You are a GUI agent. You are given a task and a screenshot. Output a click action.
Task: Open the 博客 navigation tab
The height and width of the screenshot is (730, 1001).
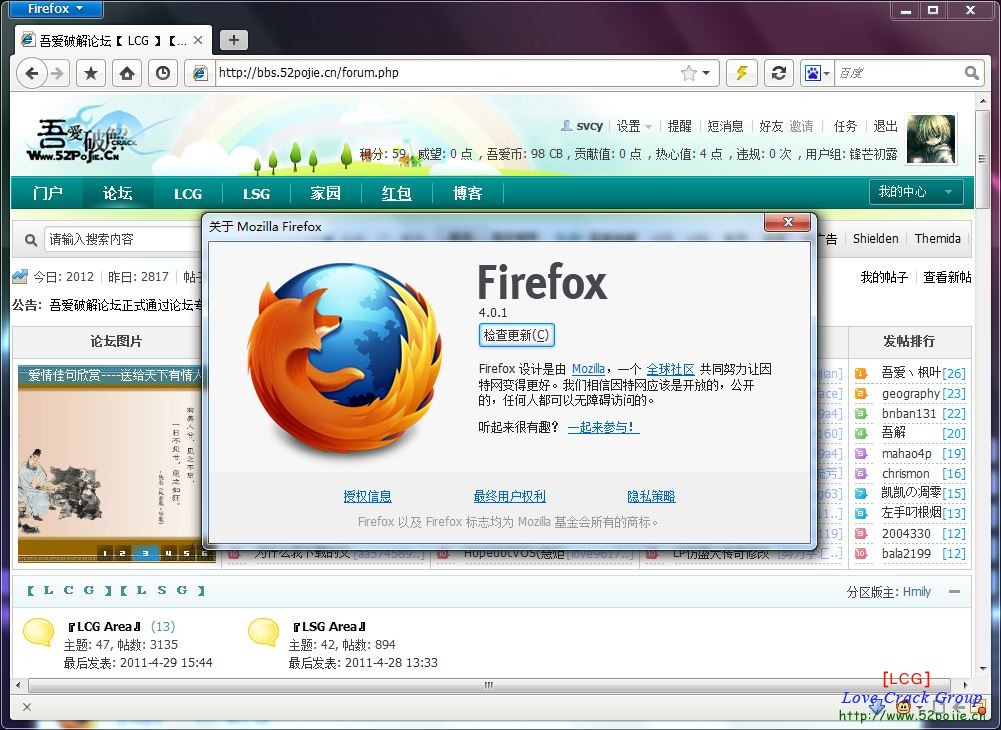click(467, 193)
